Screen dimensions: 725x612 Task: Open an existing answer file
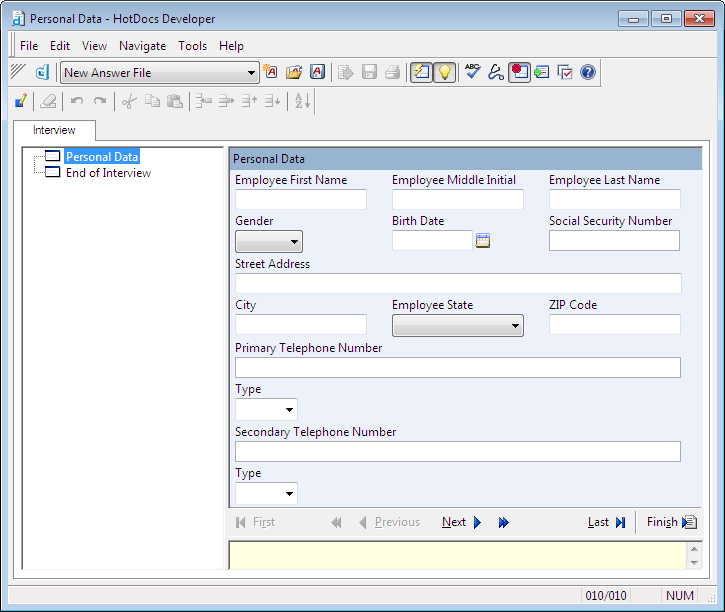[294, 72]
